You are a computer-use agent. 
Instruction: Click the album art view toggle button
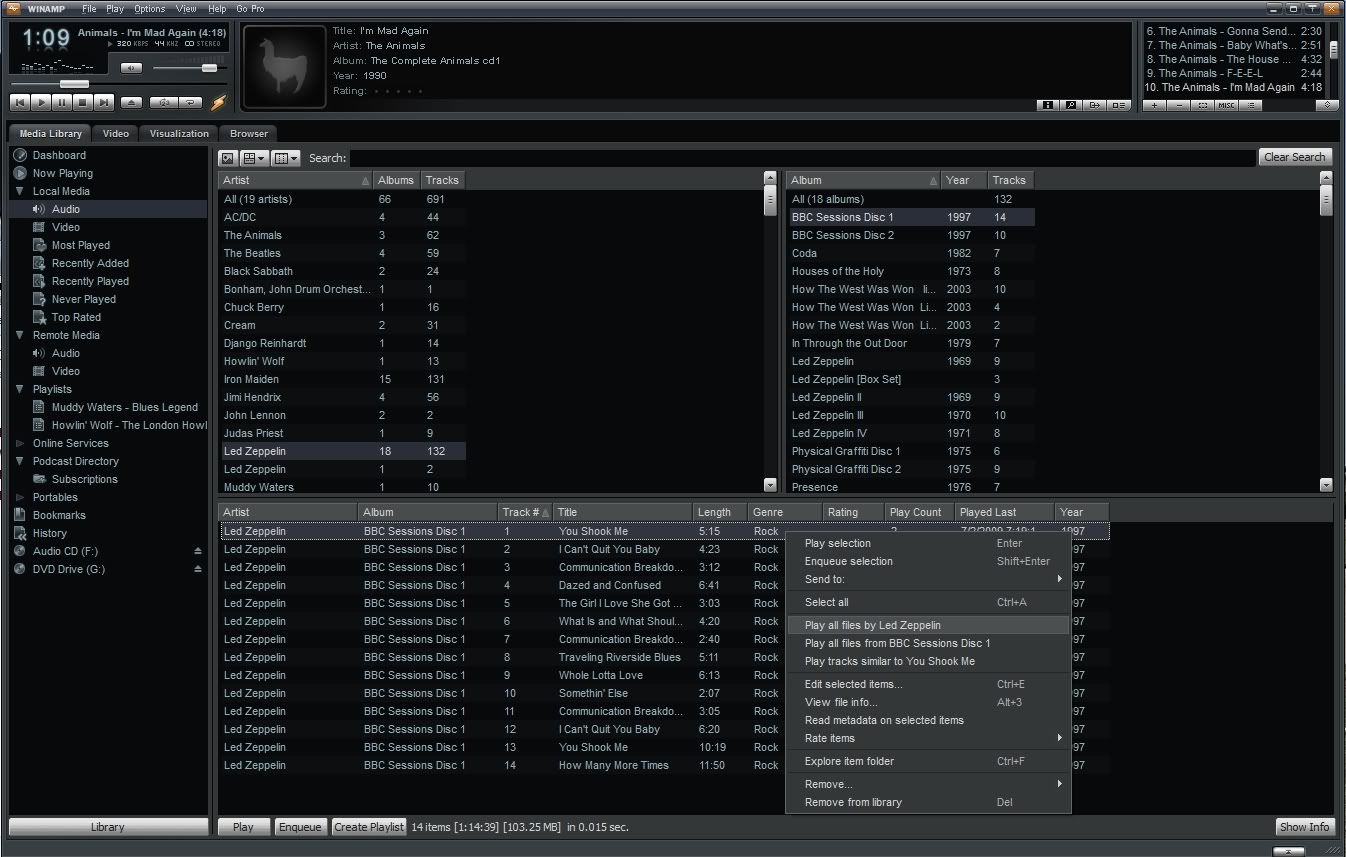click(x=228, y=158)
